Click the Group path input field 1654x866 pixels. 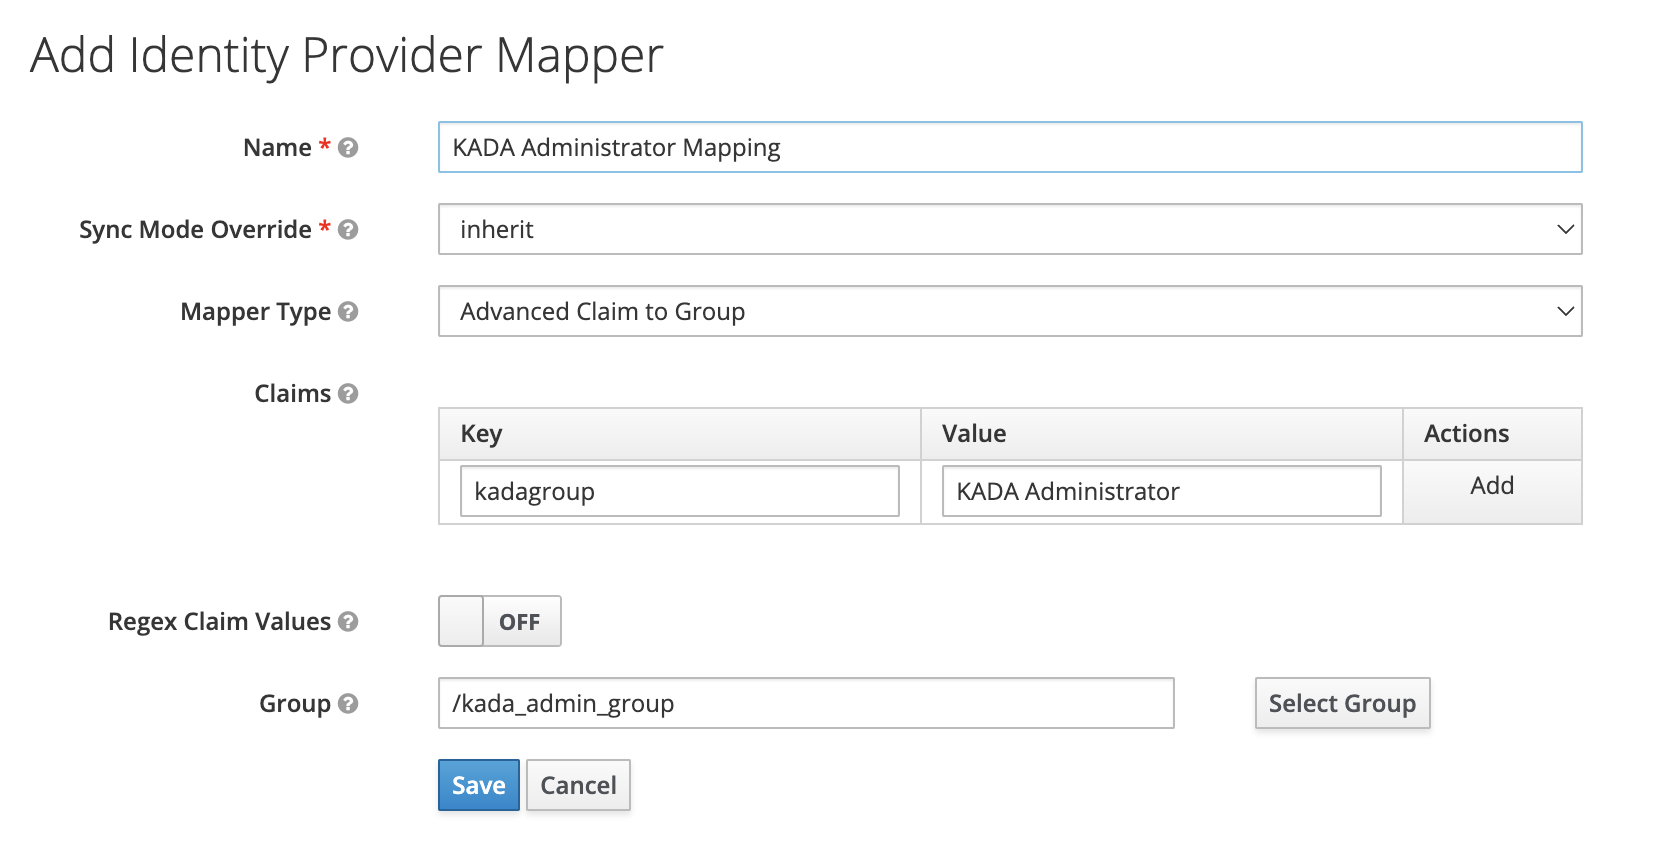pos(805,704)
